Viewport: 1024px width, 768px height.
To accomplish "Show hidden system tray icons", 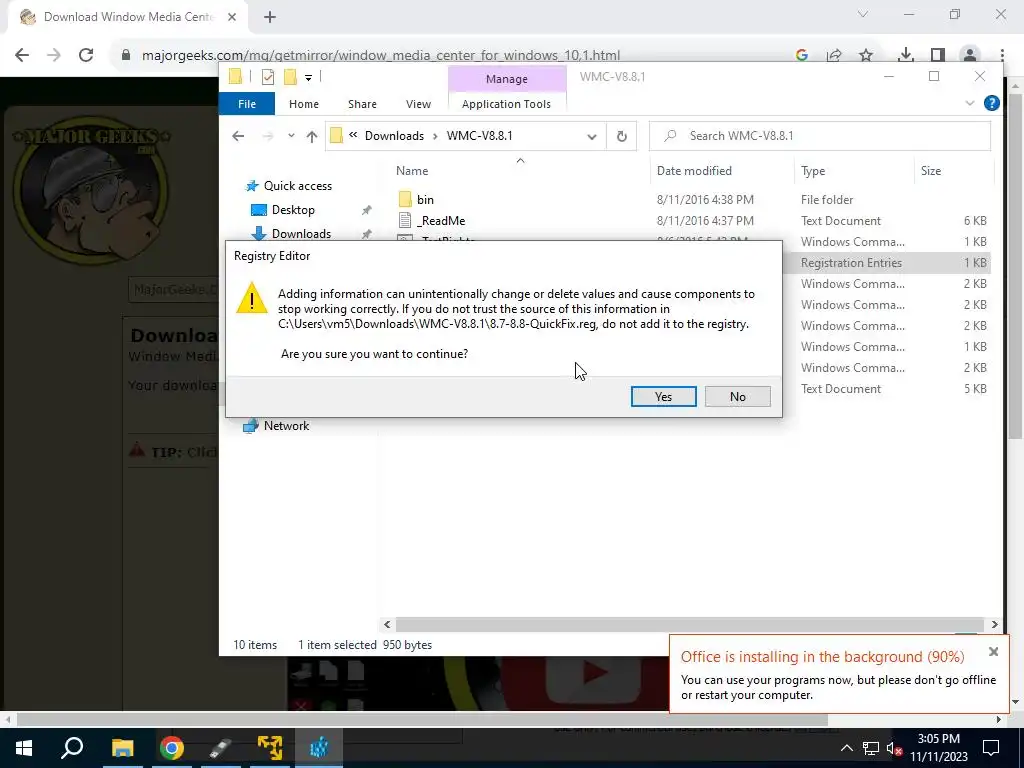I will pyautogui.click(x=846, y=748).
